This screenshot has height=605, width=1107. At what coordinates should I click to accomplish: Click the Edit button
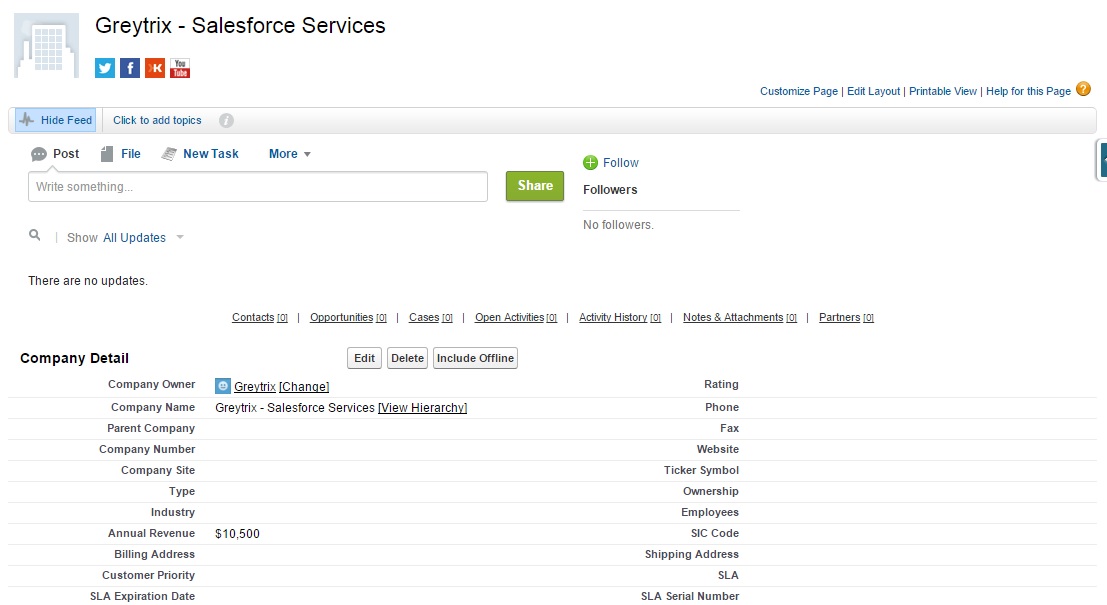pos(364,358)
